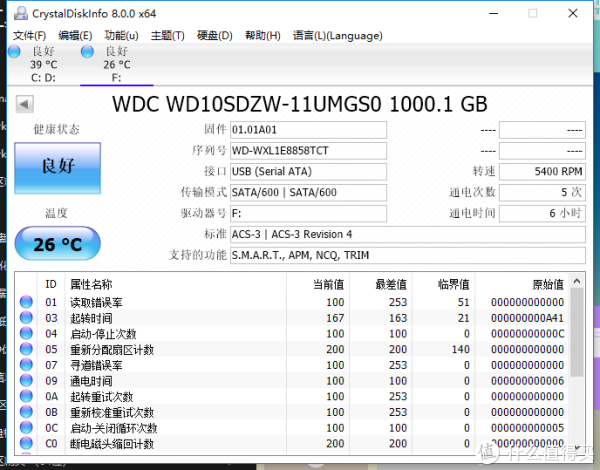
Task: Click the serial number field WD-WXL1E8858TCT
Action: pos(308,151)
